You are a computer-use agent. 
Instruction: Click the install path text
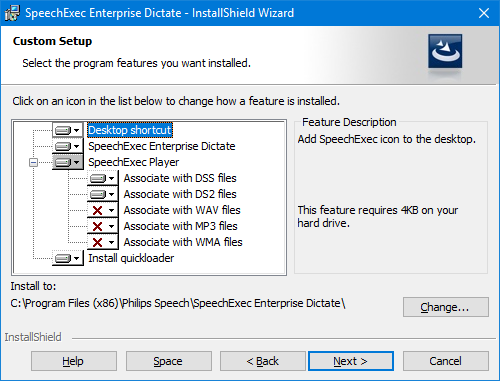tap(178, 303)
